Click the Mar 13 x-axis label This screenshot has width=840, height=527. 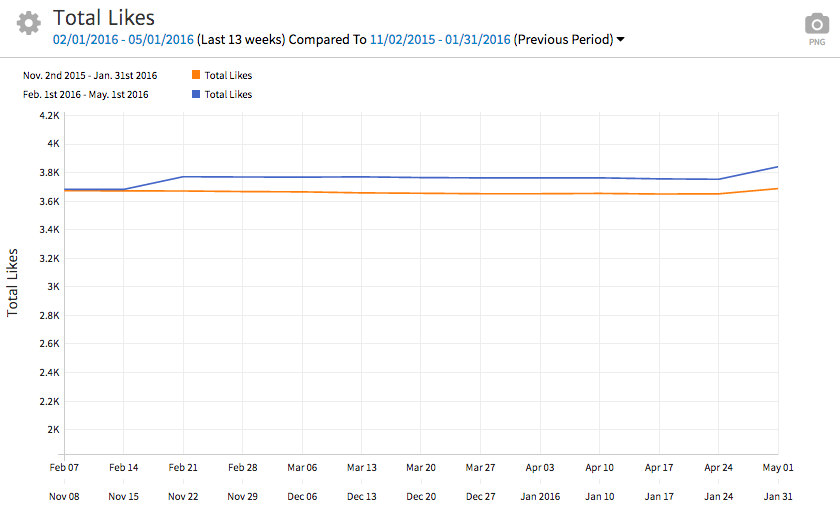click(361, 467)
